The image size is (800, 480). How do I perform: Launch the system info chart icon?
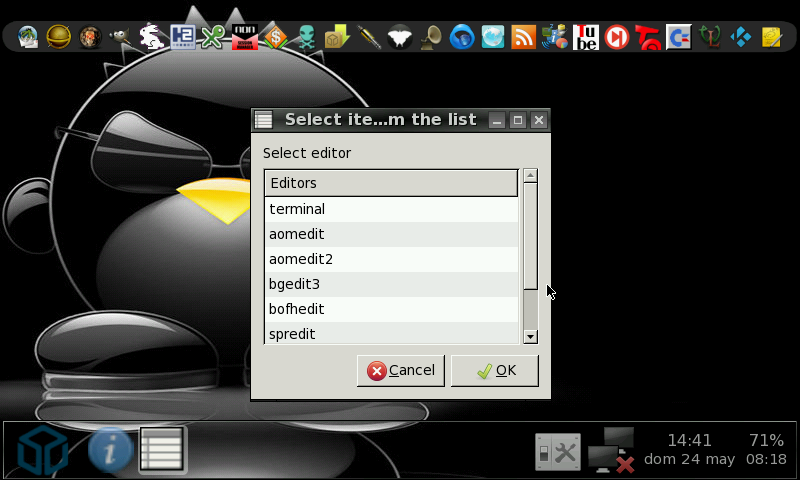point(555,37)
